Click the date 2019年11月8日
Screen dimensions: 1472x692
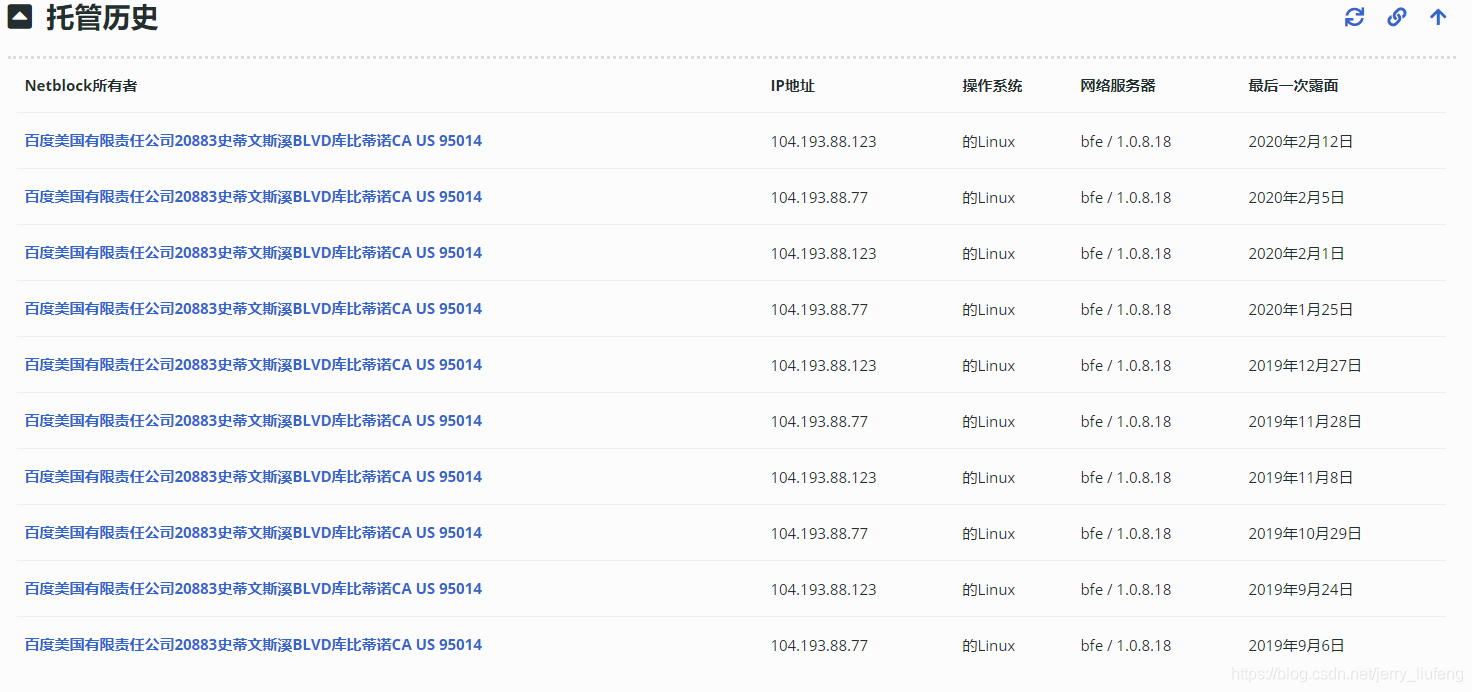click(1301, 478)
